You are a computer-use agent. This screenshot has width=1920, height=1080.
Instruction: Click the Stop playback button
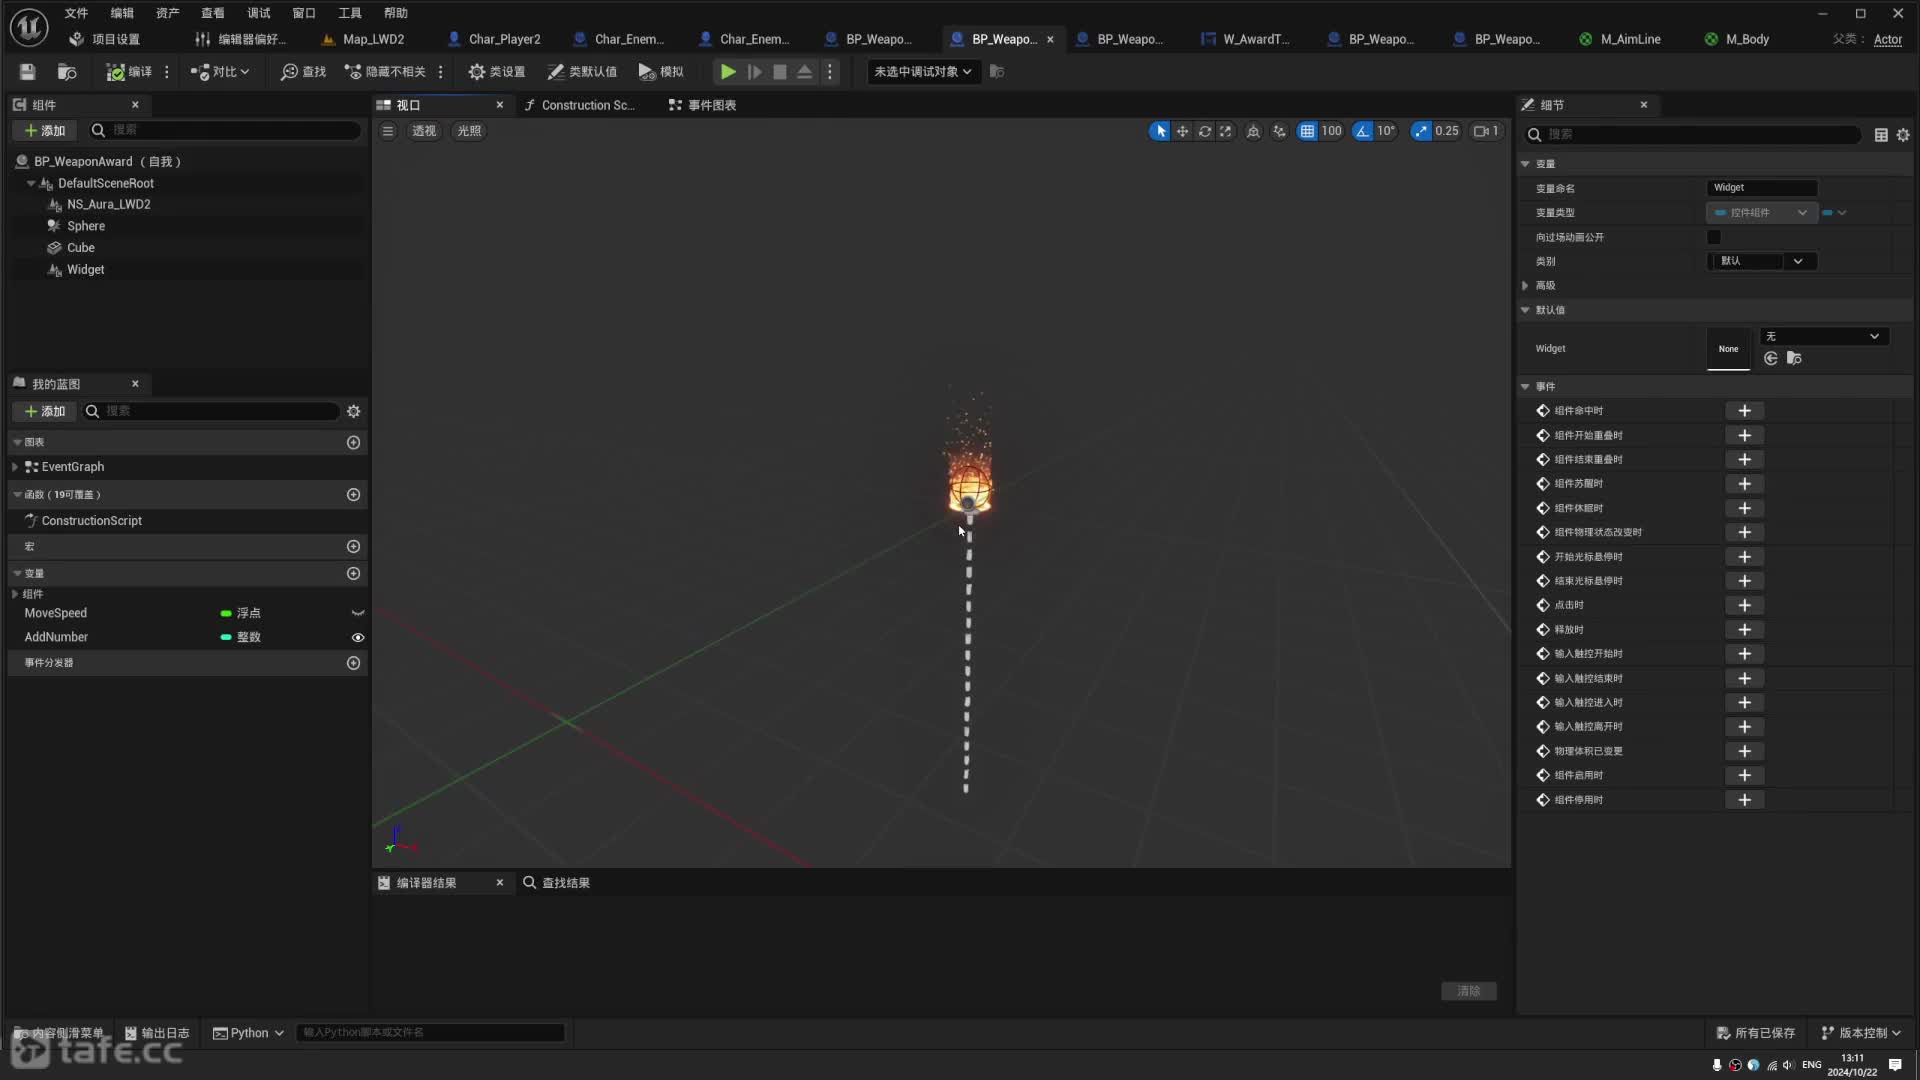pos(780,72)
